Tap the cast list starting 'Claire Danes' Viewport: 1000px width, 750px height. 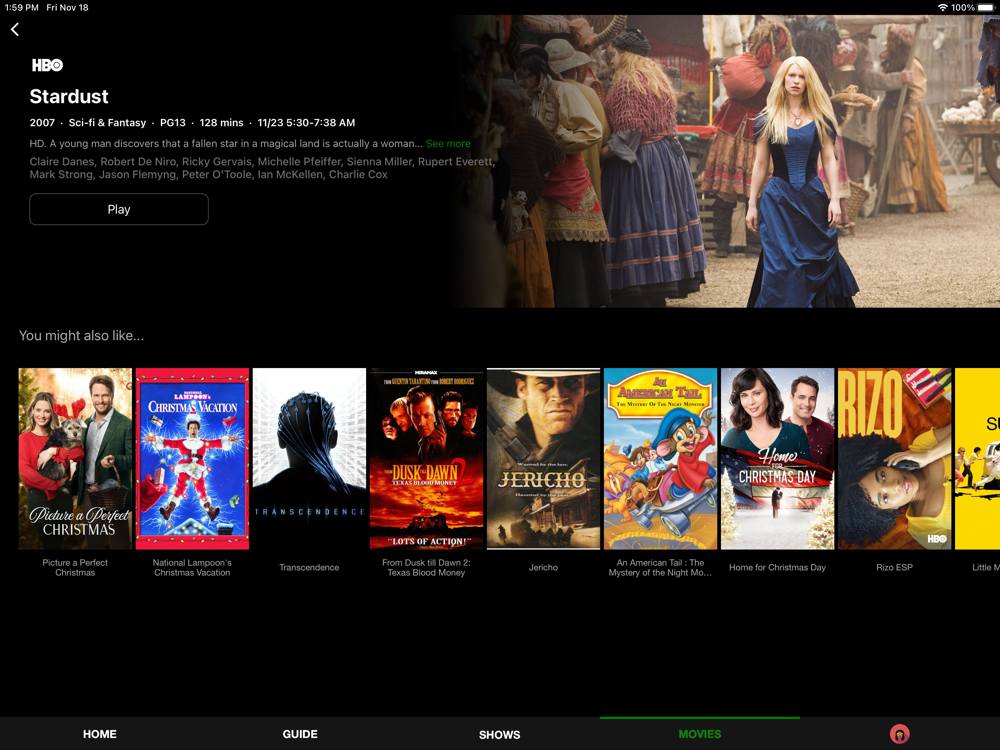pyautogui.click(x=262, y=168)
